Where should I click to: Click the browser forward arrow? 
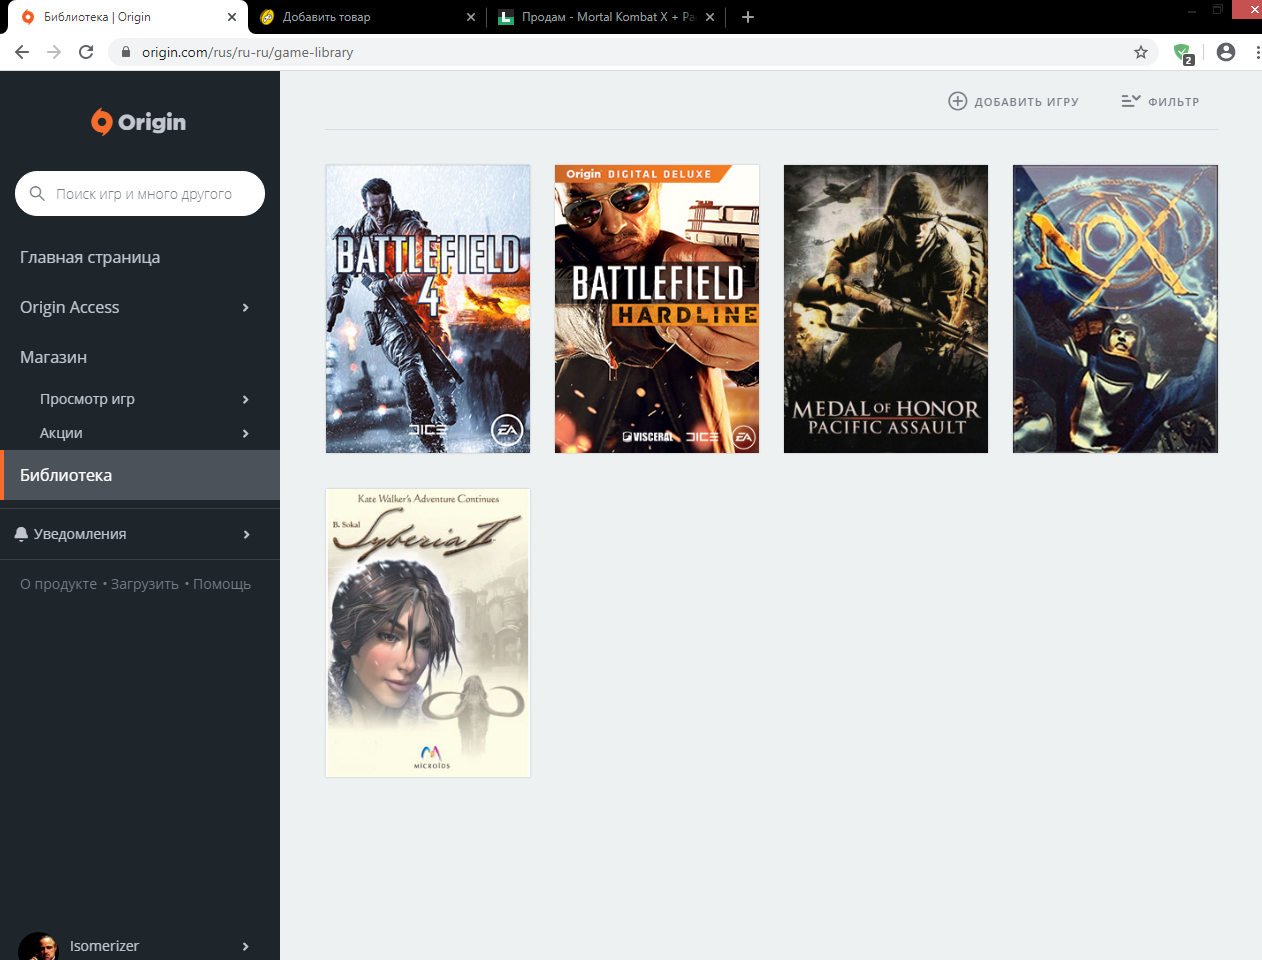point(54,52)
